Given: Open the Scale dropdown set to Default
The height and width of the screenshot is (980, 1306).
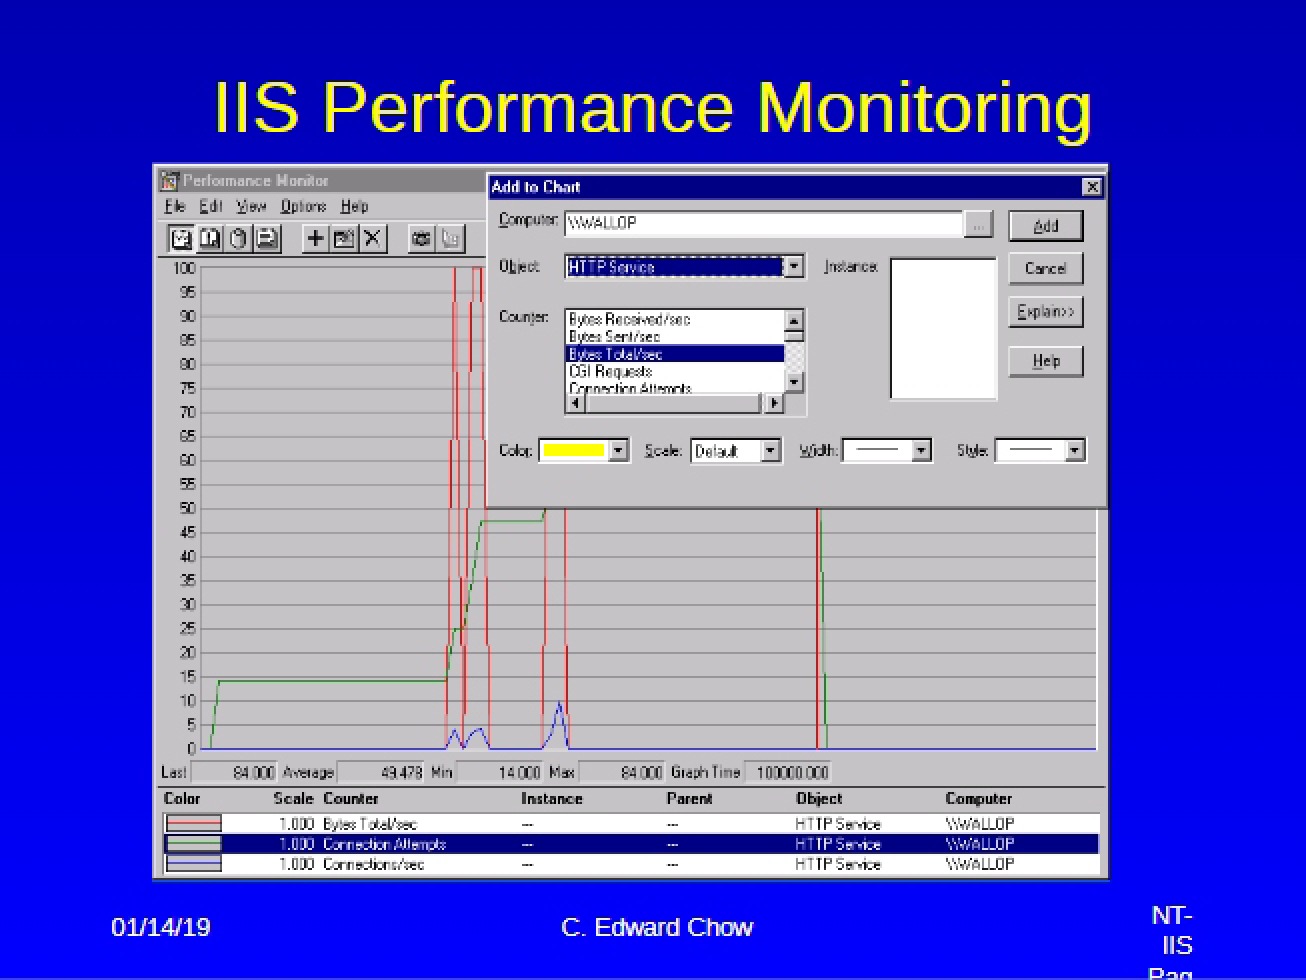Looking at the screenshot, I should tap(770, 451).
